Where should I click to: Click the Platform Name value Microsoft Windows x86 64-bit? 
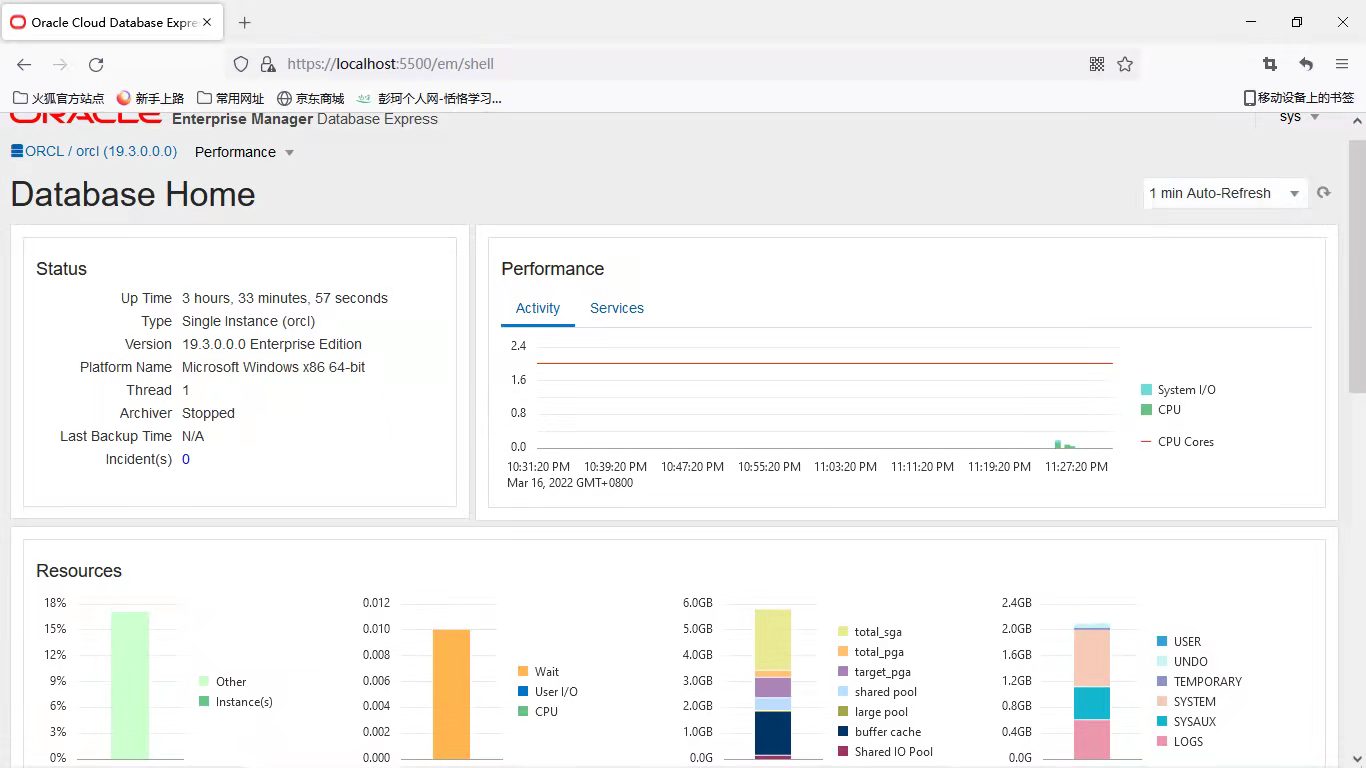(x=273, y=367)
